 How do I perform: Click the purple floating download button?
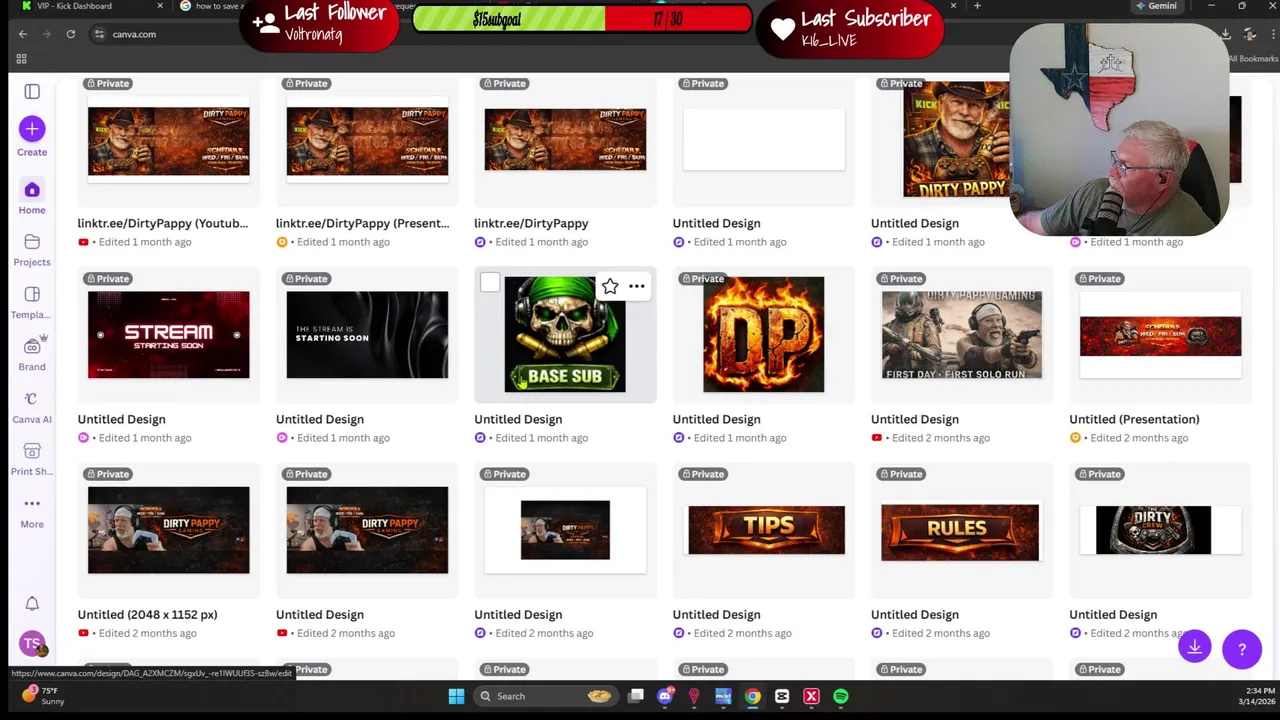[1195, 647]
